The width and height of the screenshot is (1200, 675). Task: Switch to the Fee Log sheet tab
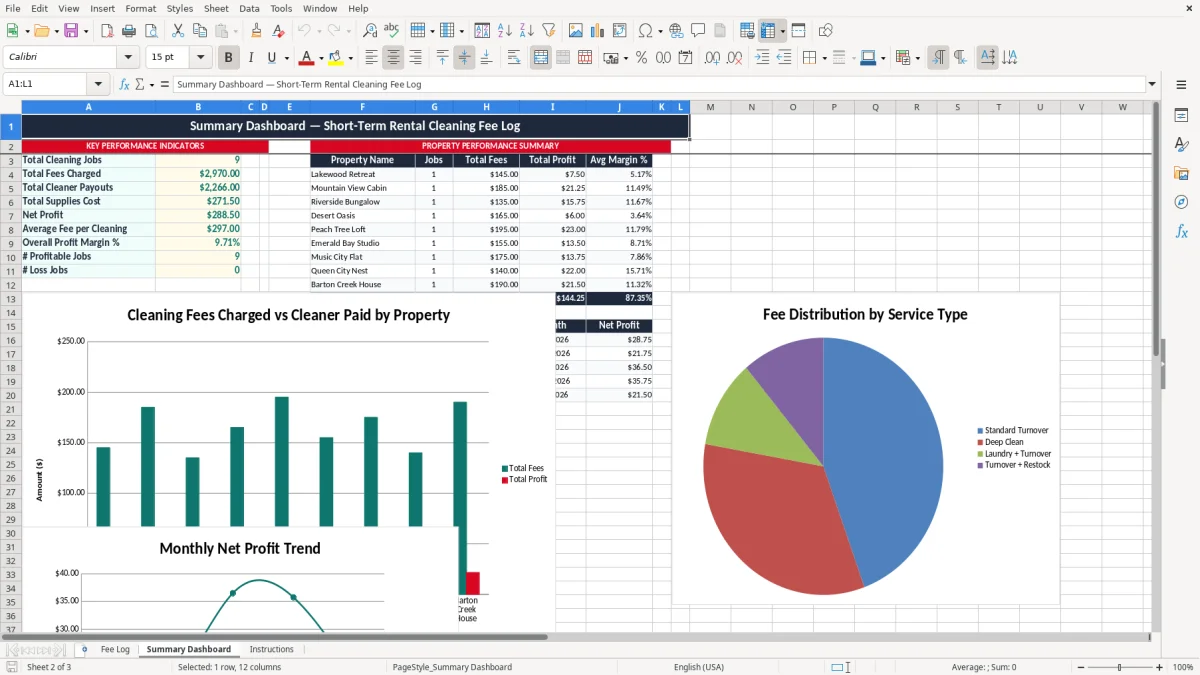[115, 649]
